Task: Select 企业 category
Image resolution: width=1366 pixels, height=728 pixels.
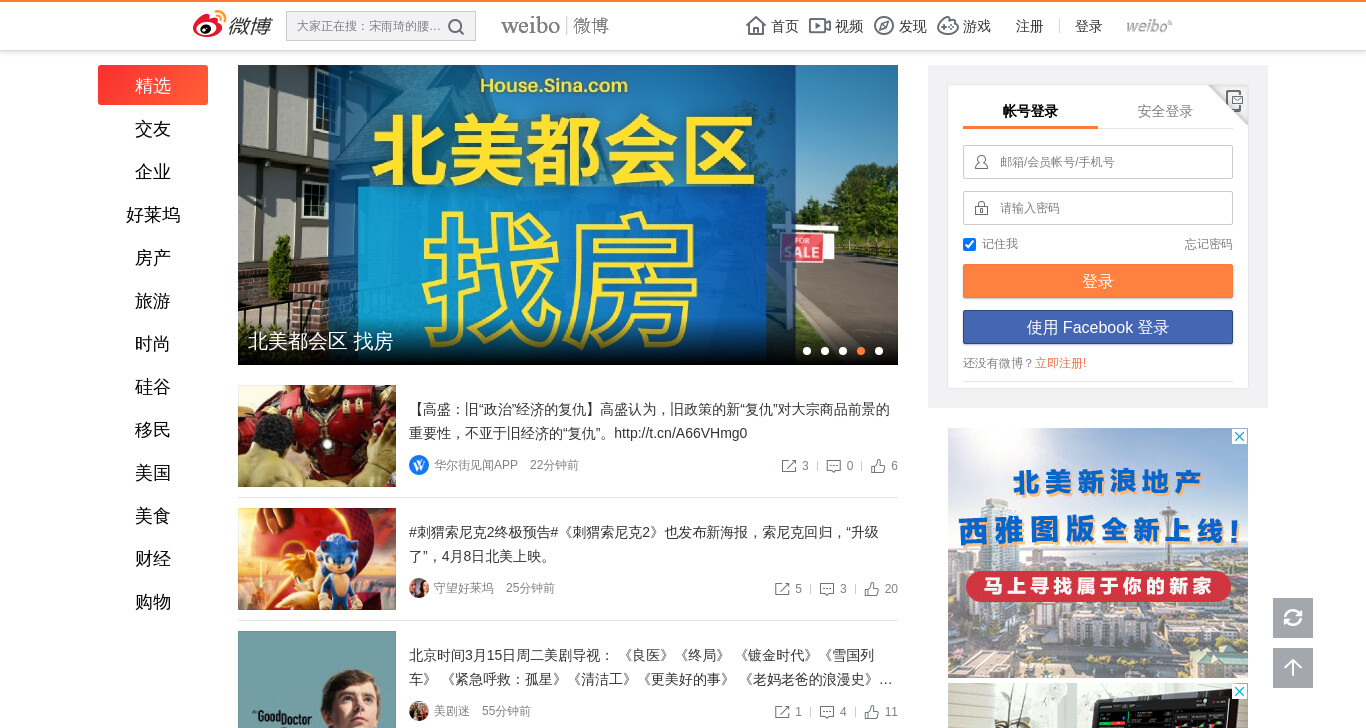Action: tap(153, 172)
